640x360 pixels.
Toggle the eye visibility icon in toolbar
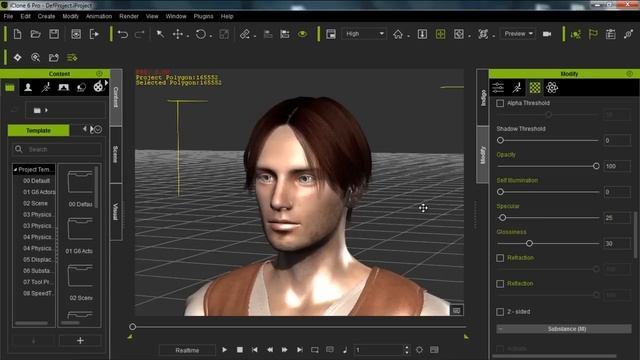point(302,34)
